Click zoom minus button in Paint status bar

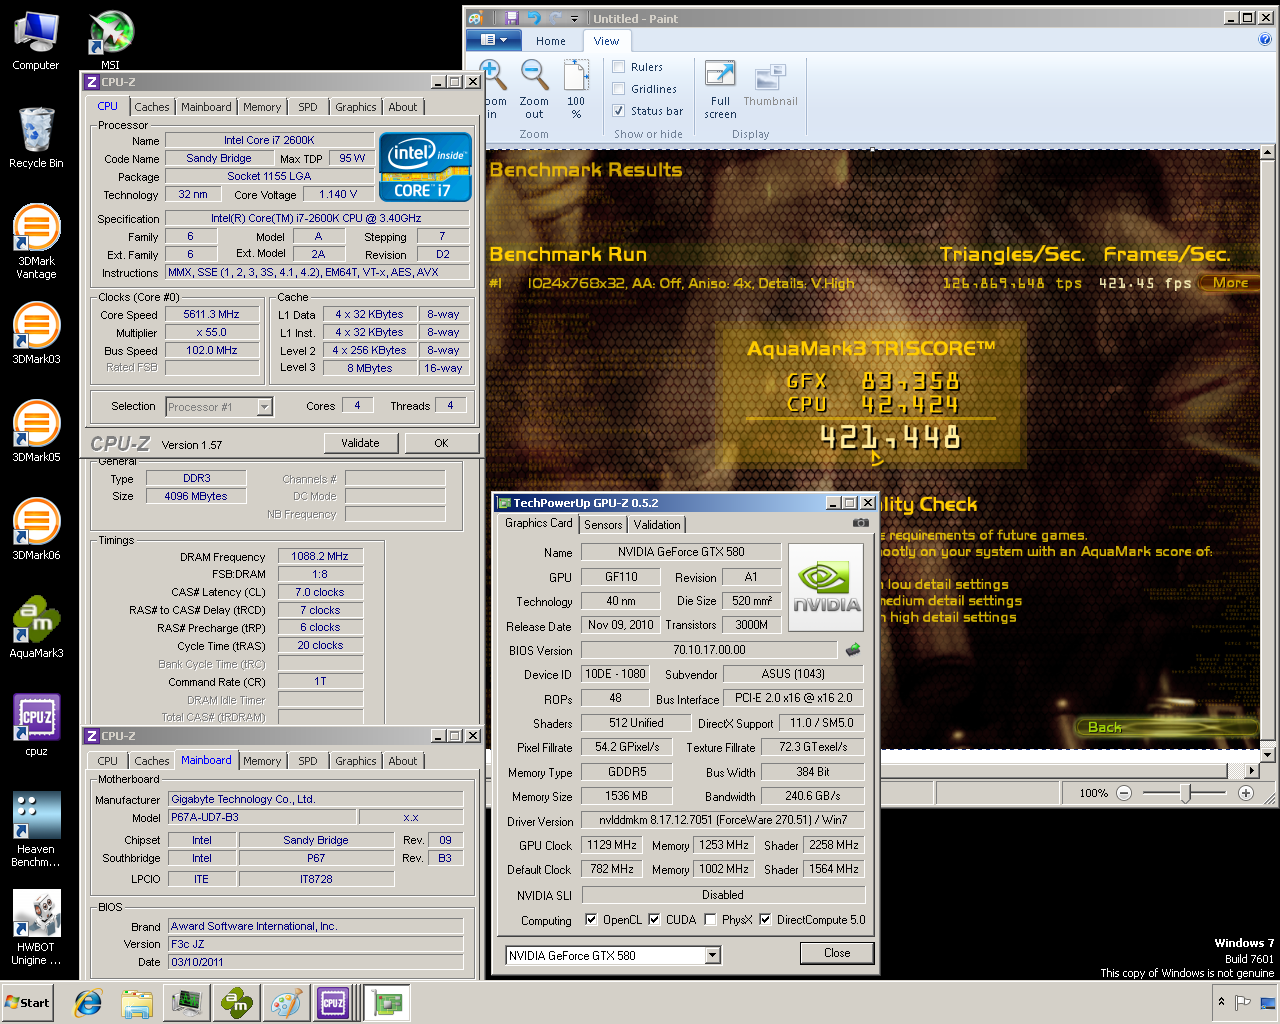click(x=1123, y=793)
